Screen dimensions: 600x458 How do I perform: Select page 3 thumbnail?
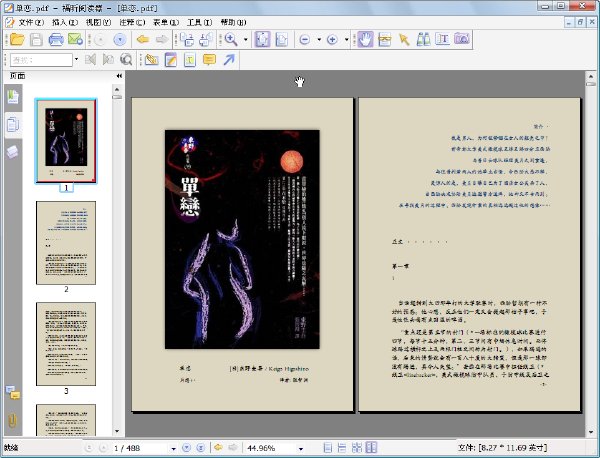point(66,344)
